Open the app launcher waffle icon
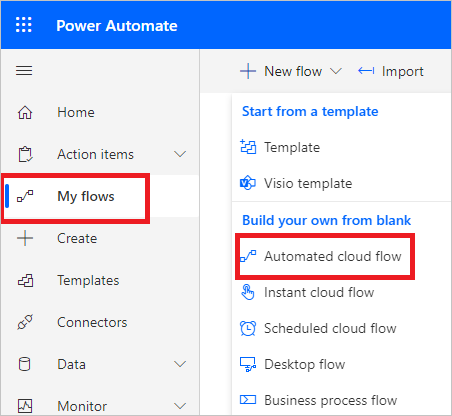The height and width of the screenshot is (416, 452). click(24, 25)
